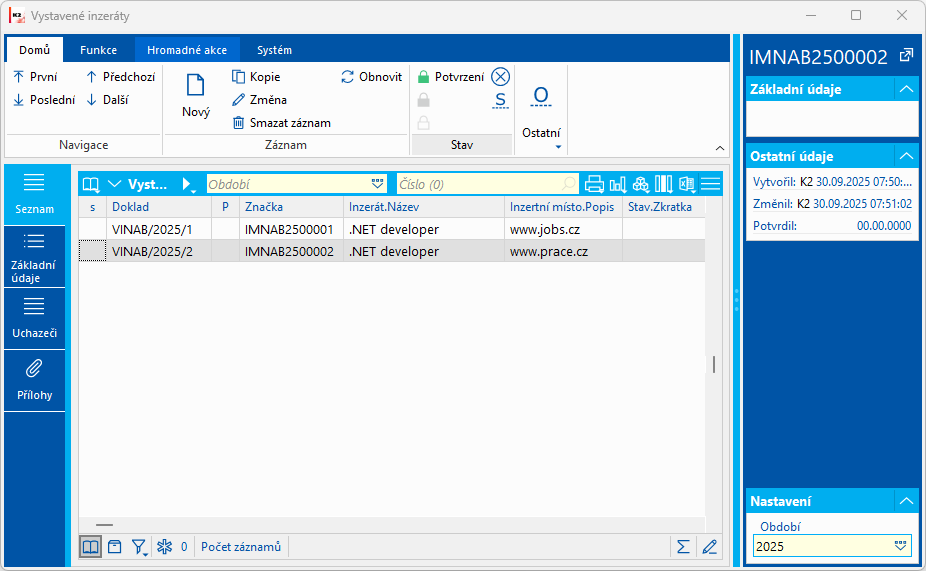Image resolution: width=926 pixels, height=571 pixels.
Task: Open the chart icon in the list toolbar
Action: tap(618, 184)
